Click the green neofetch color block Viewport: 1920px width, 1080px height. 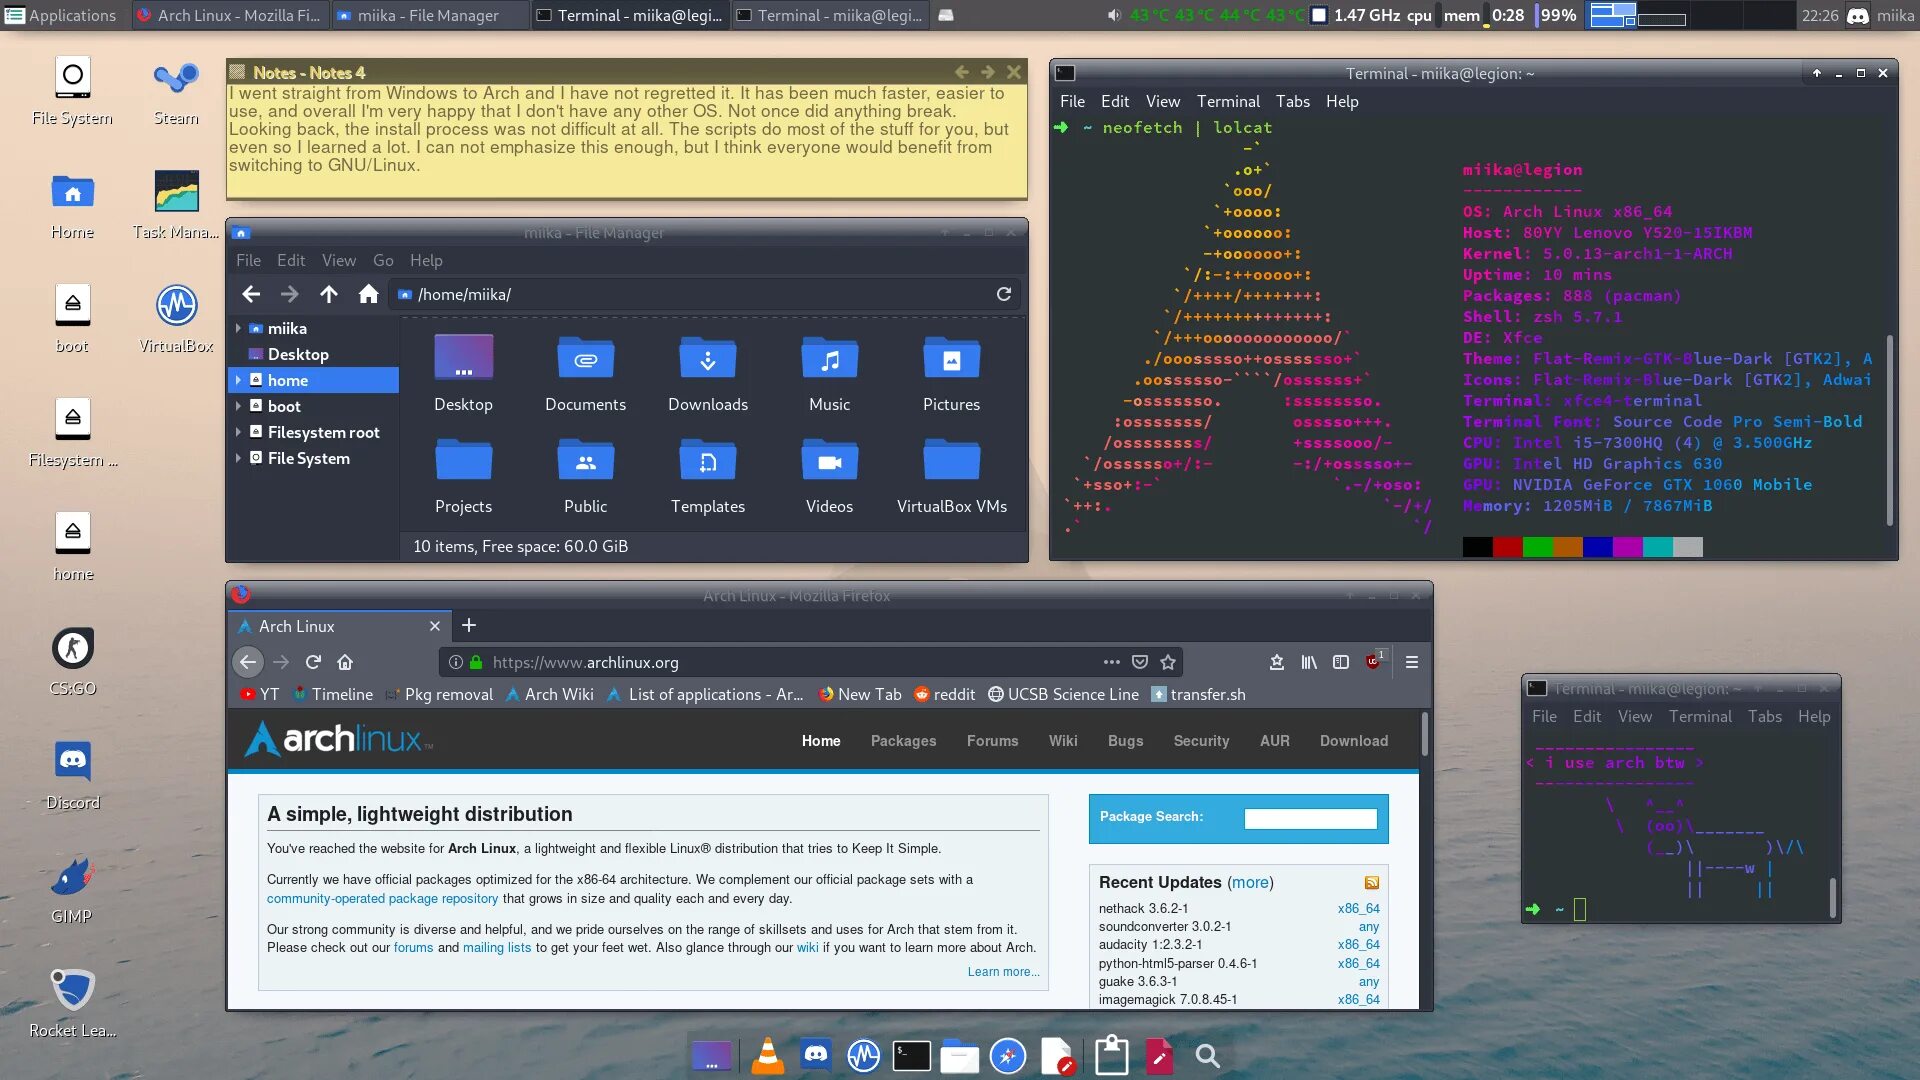1538,546
